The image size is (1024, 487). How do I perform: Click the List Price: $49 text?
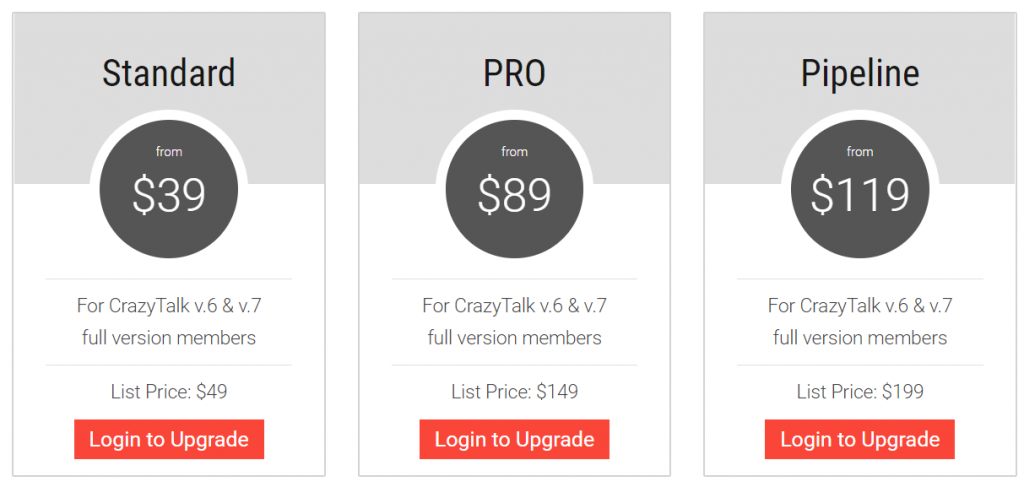point(168,392)
